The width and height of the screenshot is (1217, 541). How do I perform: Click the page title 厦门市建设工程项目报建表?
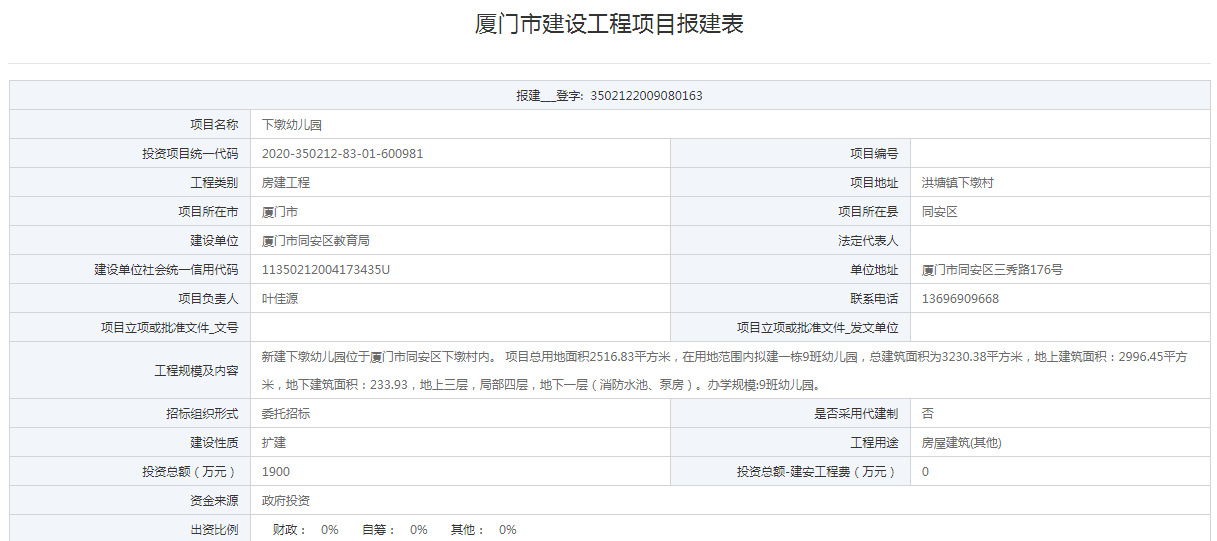click(x=609, y=25)
